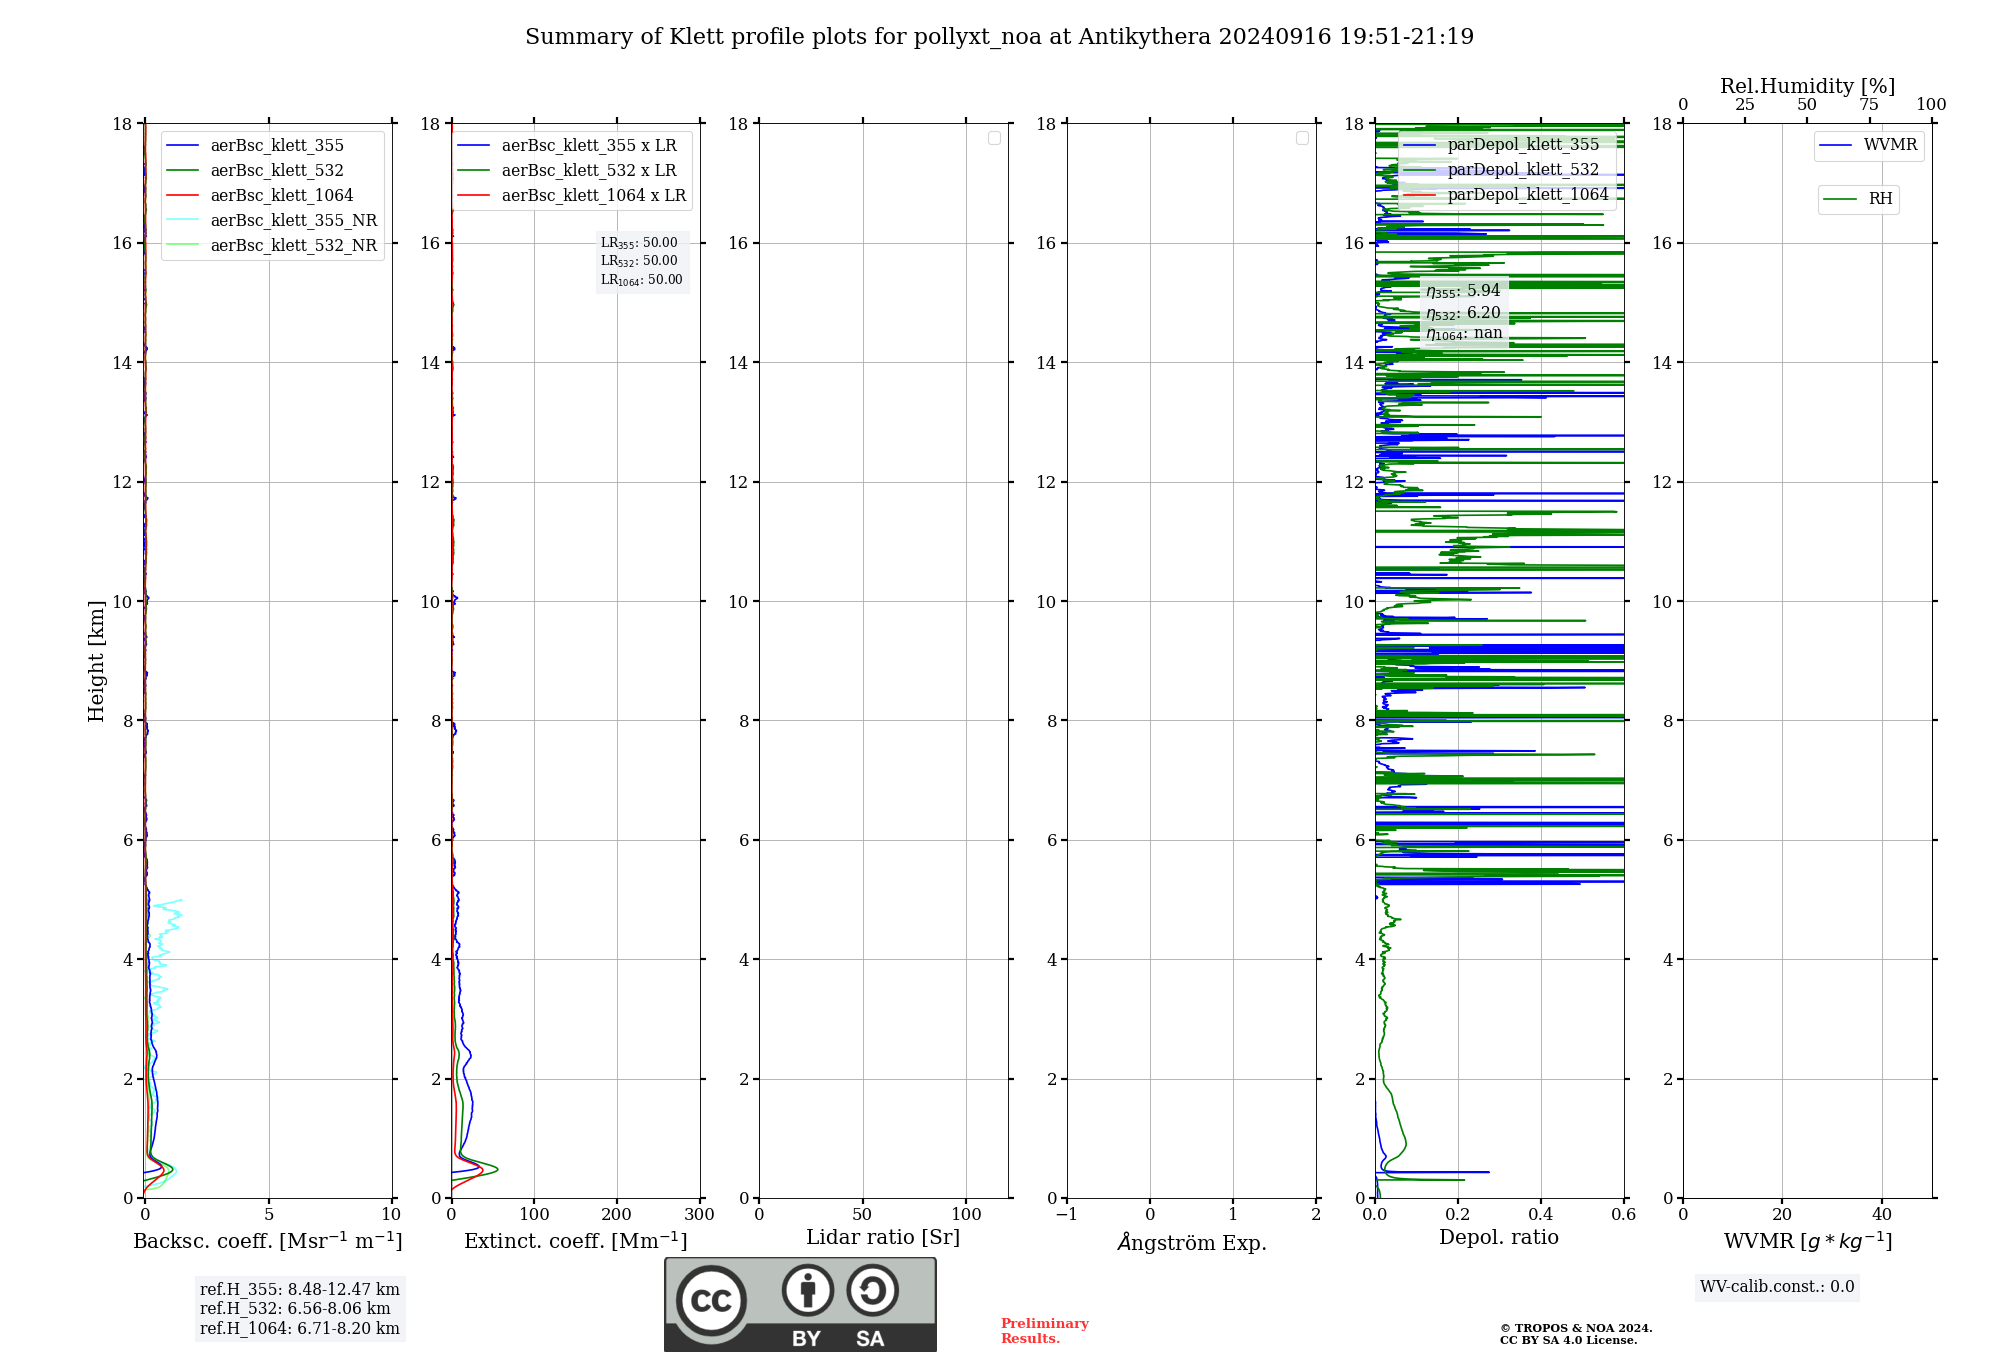The height and width of the screenshot is (1360, 2000).
Task: Click the WVMR [g*kg-1] axis label
Action: 1808,1241
